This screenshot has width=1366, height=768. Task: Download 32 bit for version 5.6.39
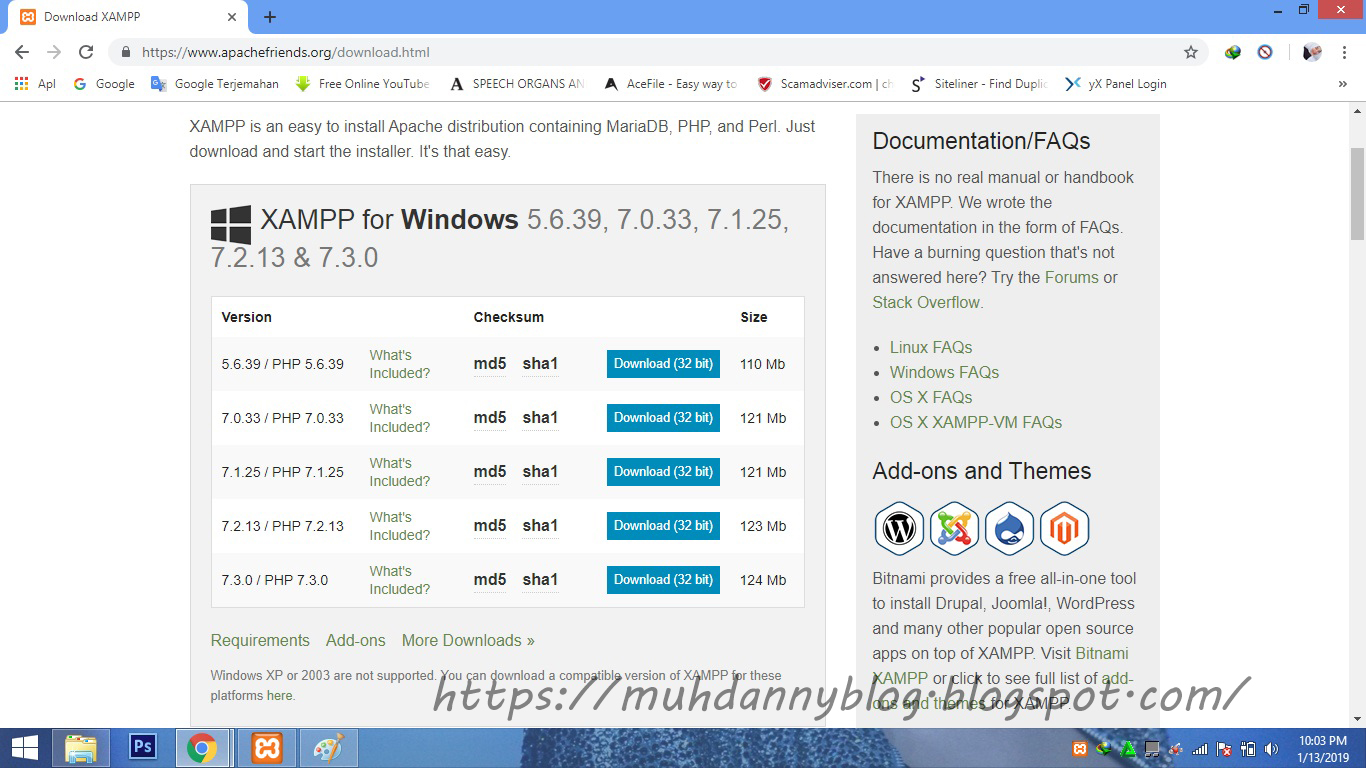pyautogui.click(x=663, y=364)
